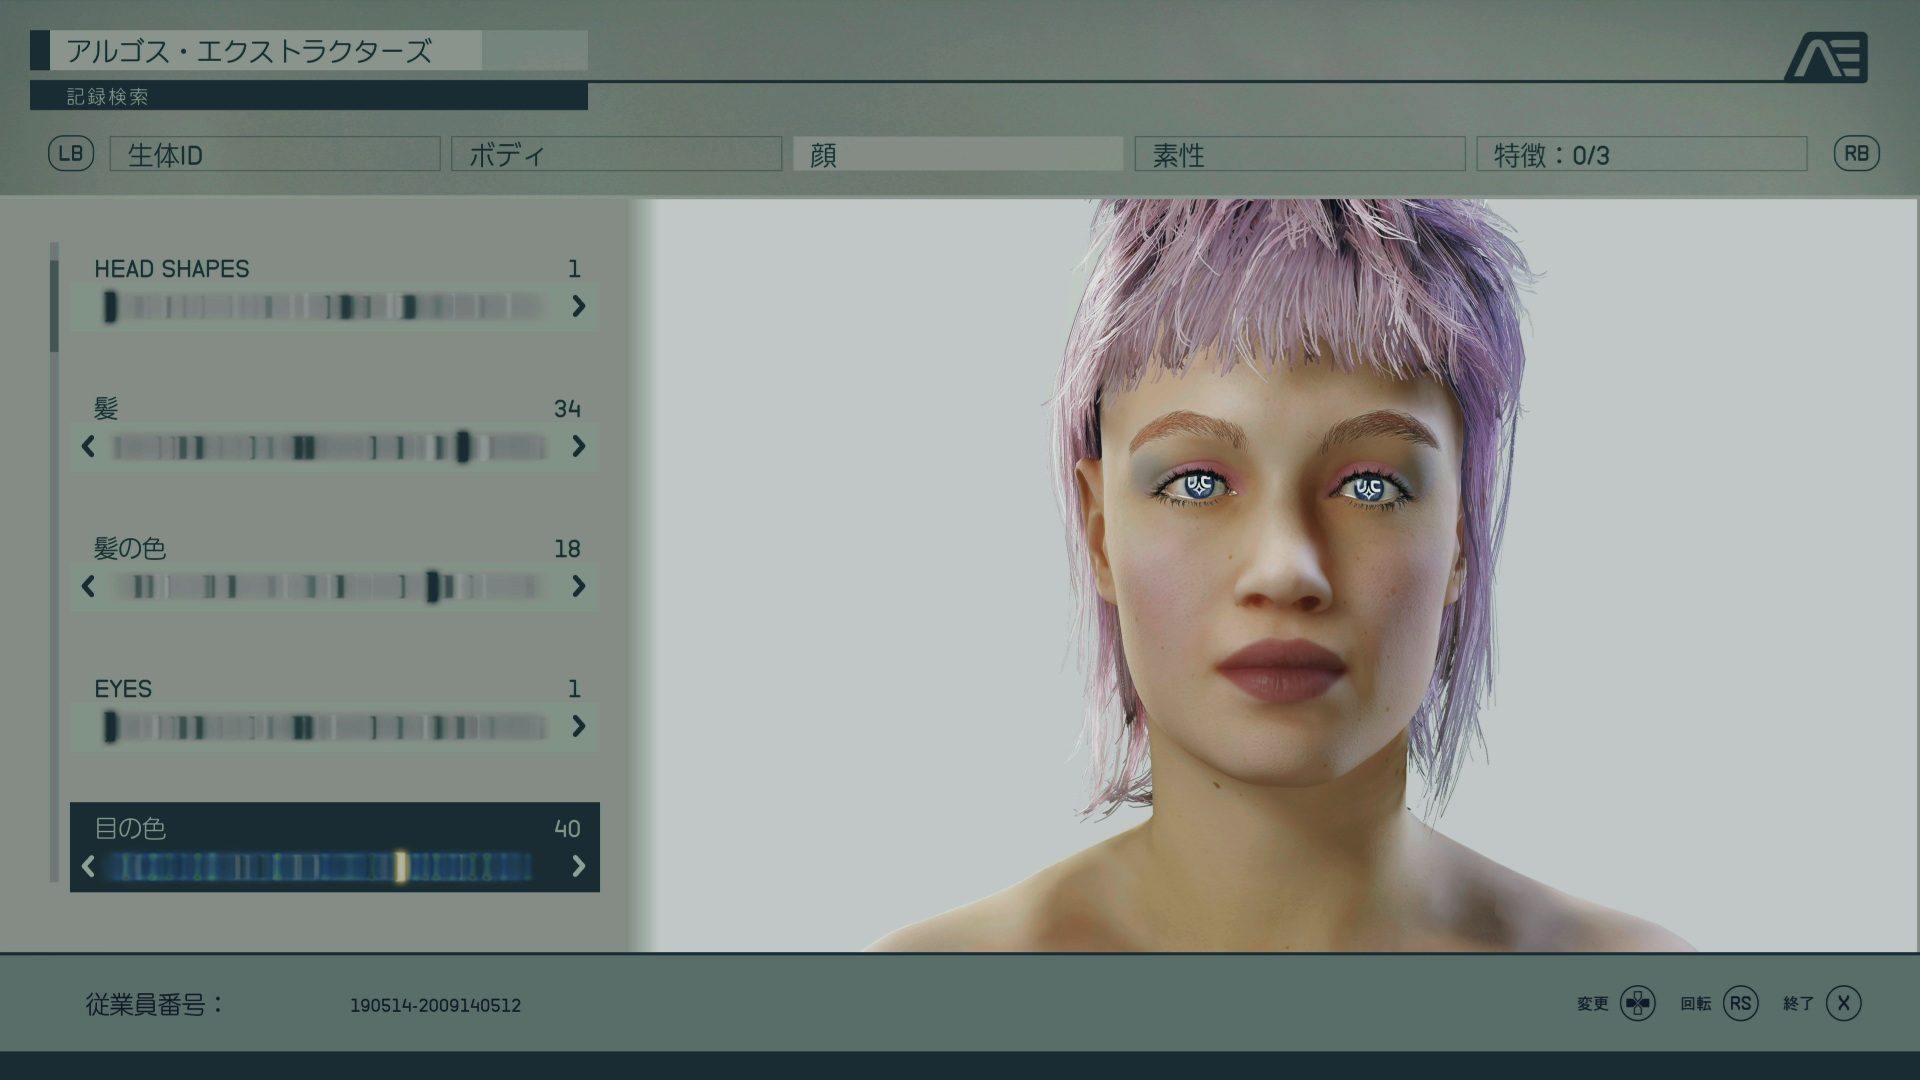Open the 素性 background tab

(x=1299, y=154)
